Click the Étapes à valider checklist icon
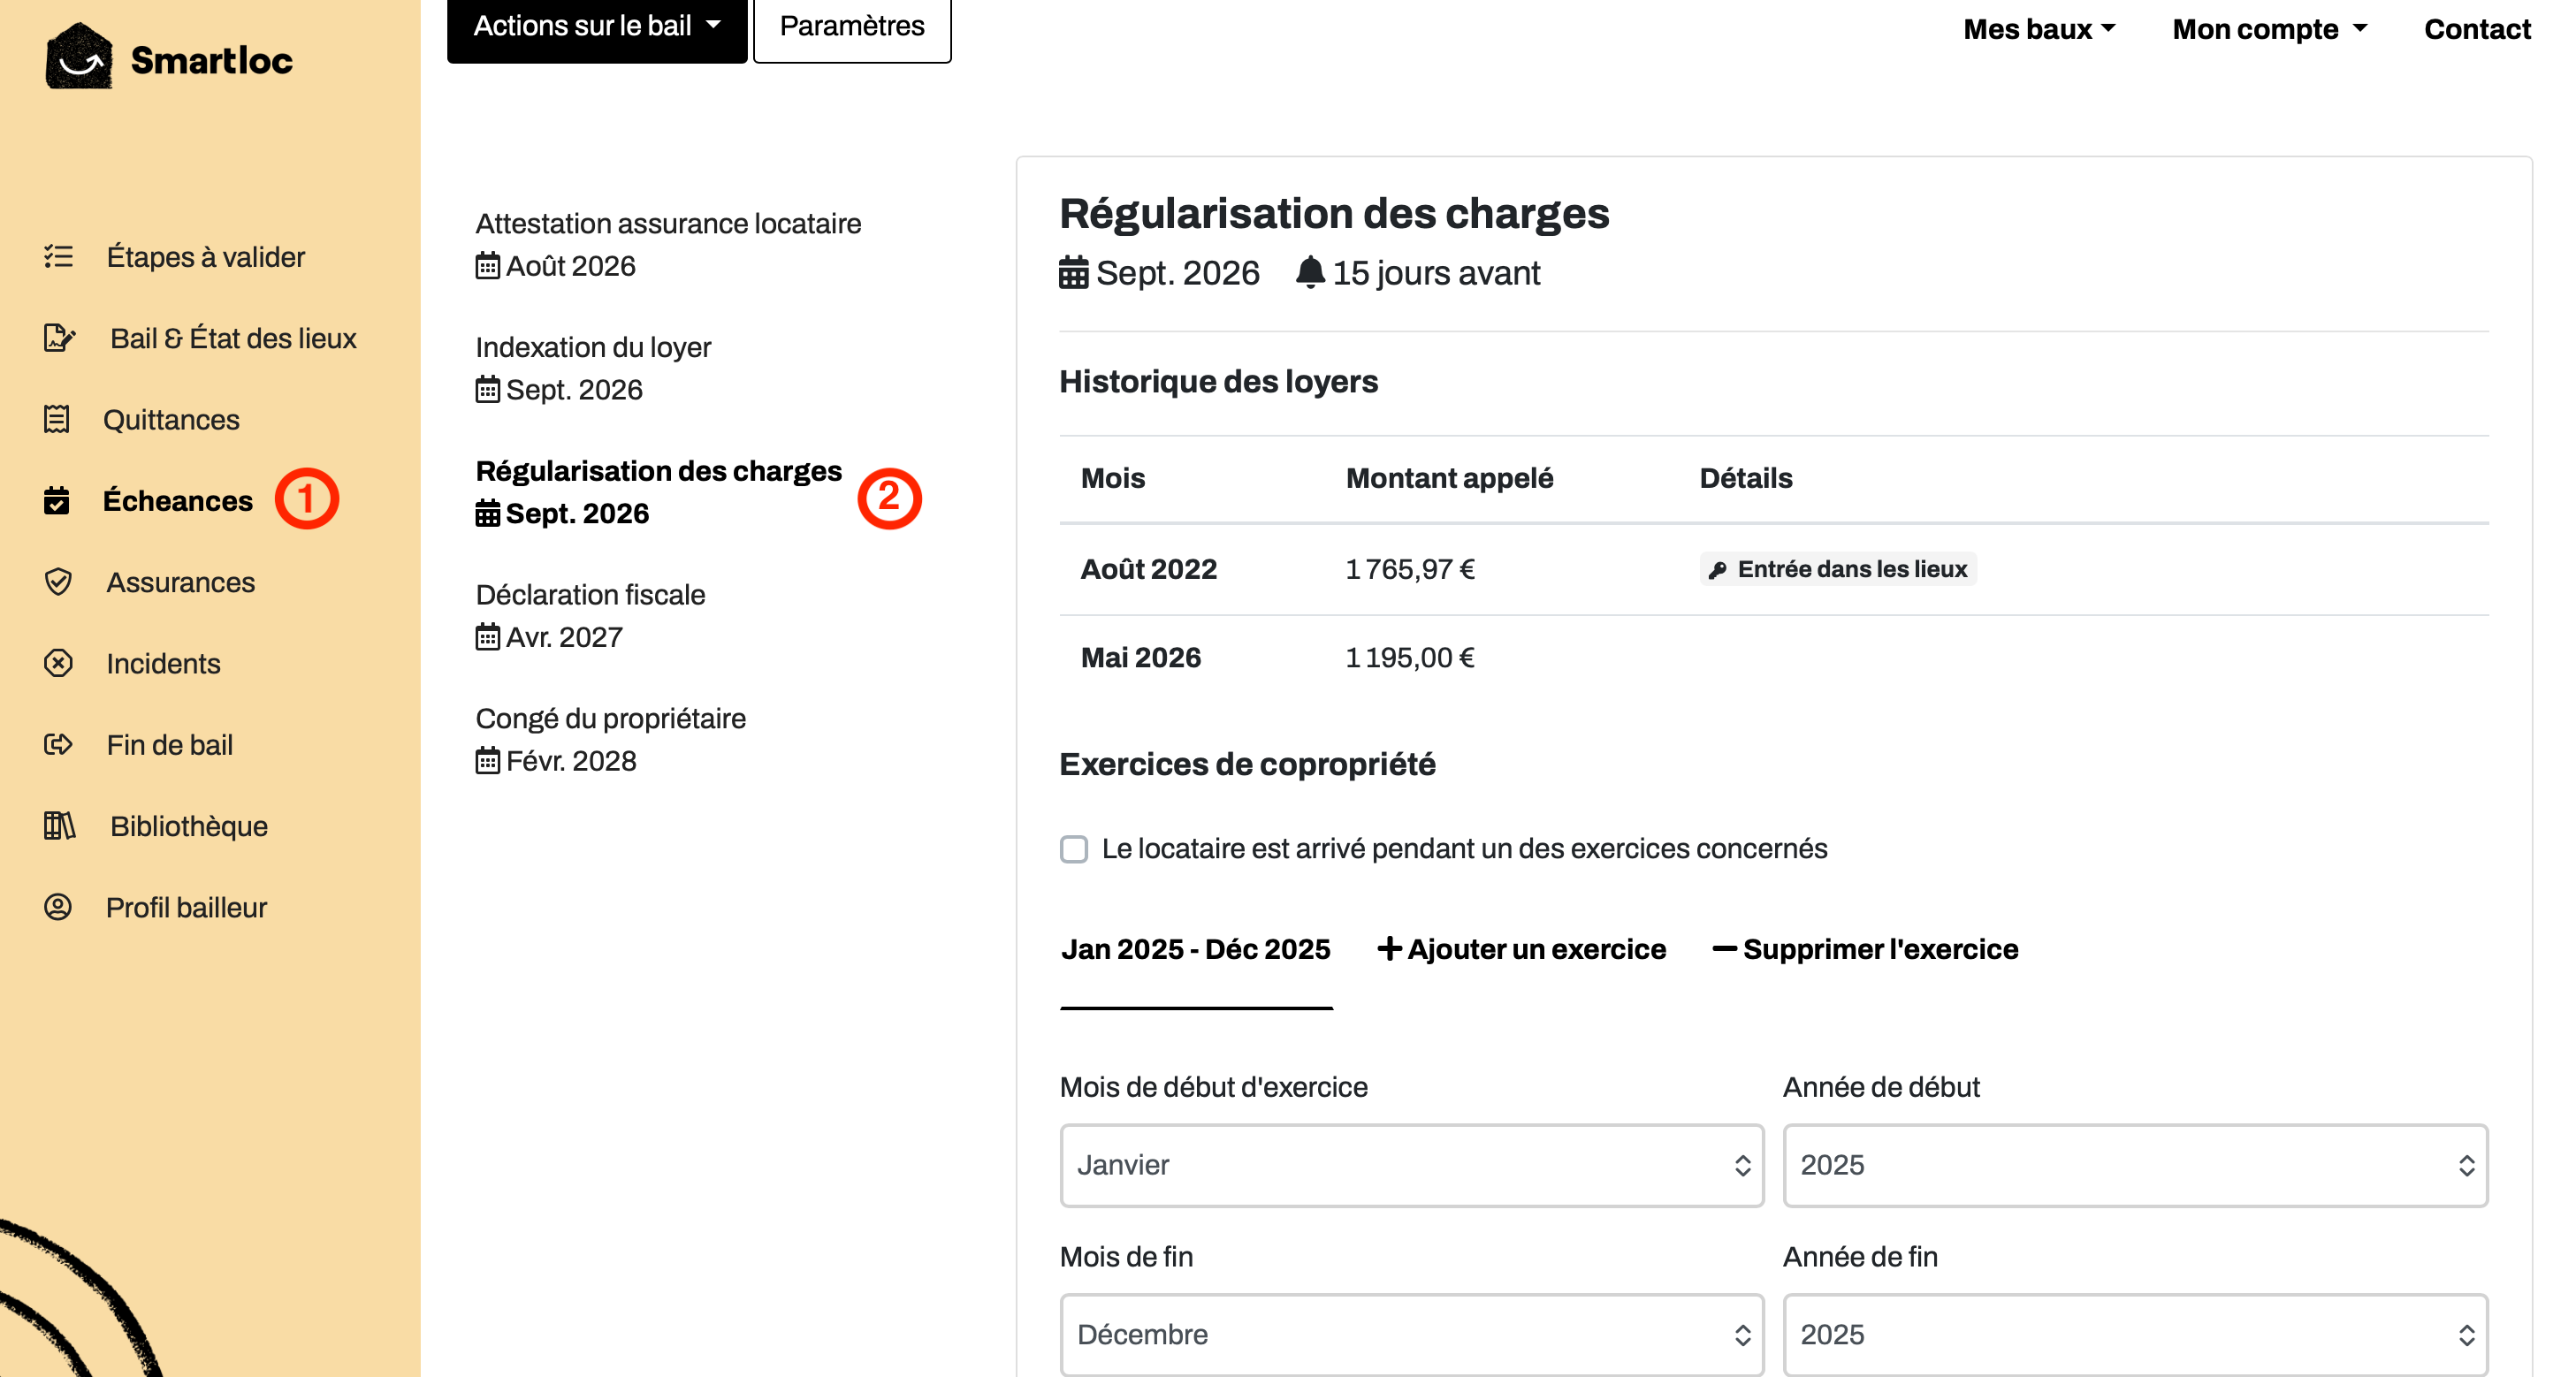Viewport: 2576px width, 1377px height. point(58,257)
